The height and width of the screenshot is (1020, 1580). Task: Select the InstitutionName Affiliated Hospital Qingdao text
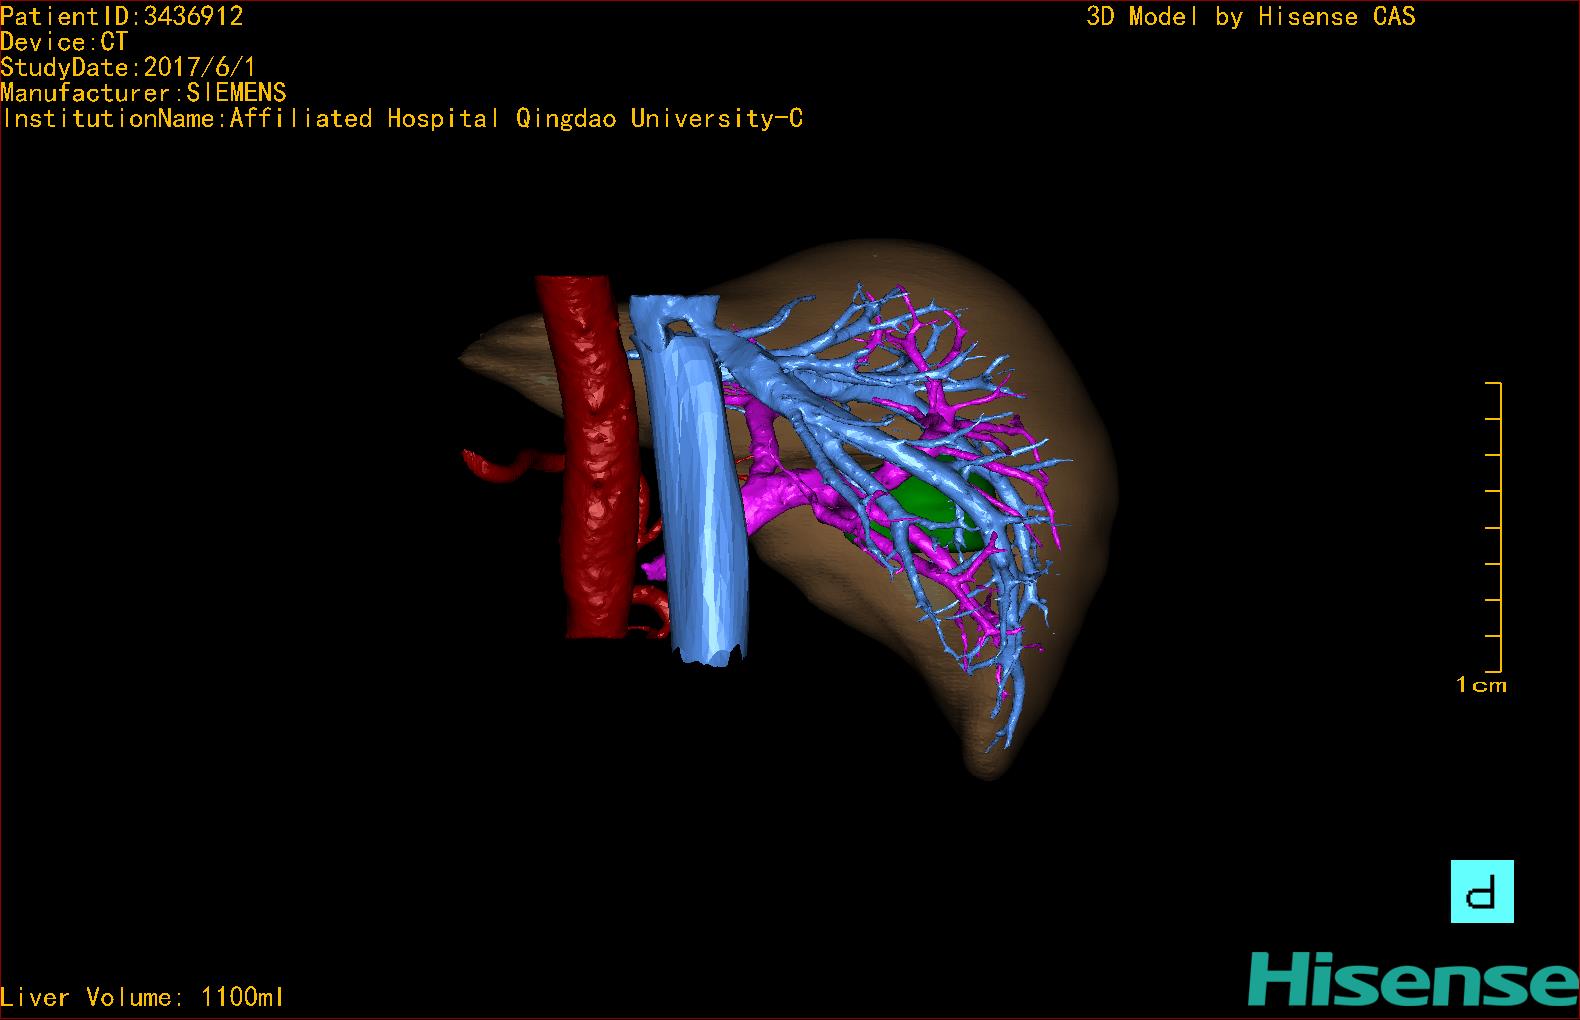click(x=402, y=119)
